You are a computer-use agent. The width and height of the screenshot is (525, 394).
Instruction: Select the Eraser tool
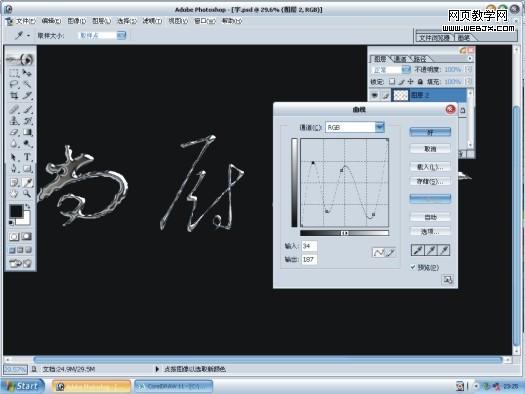point(14,132)
